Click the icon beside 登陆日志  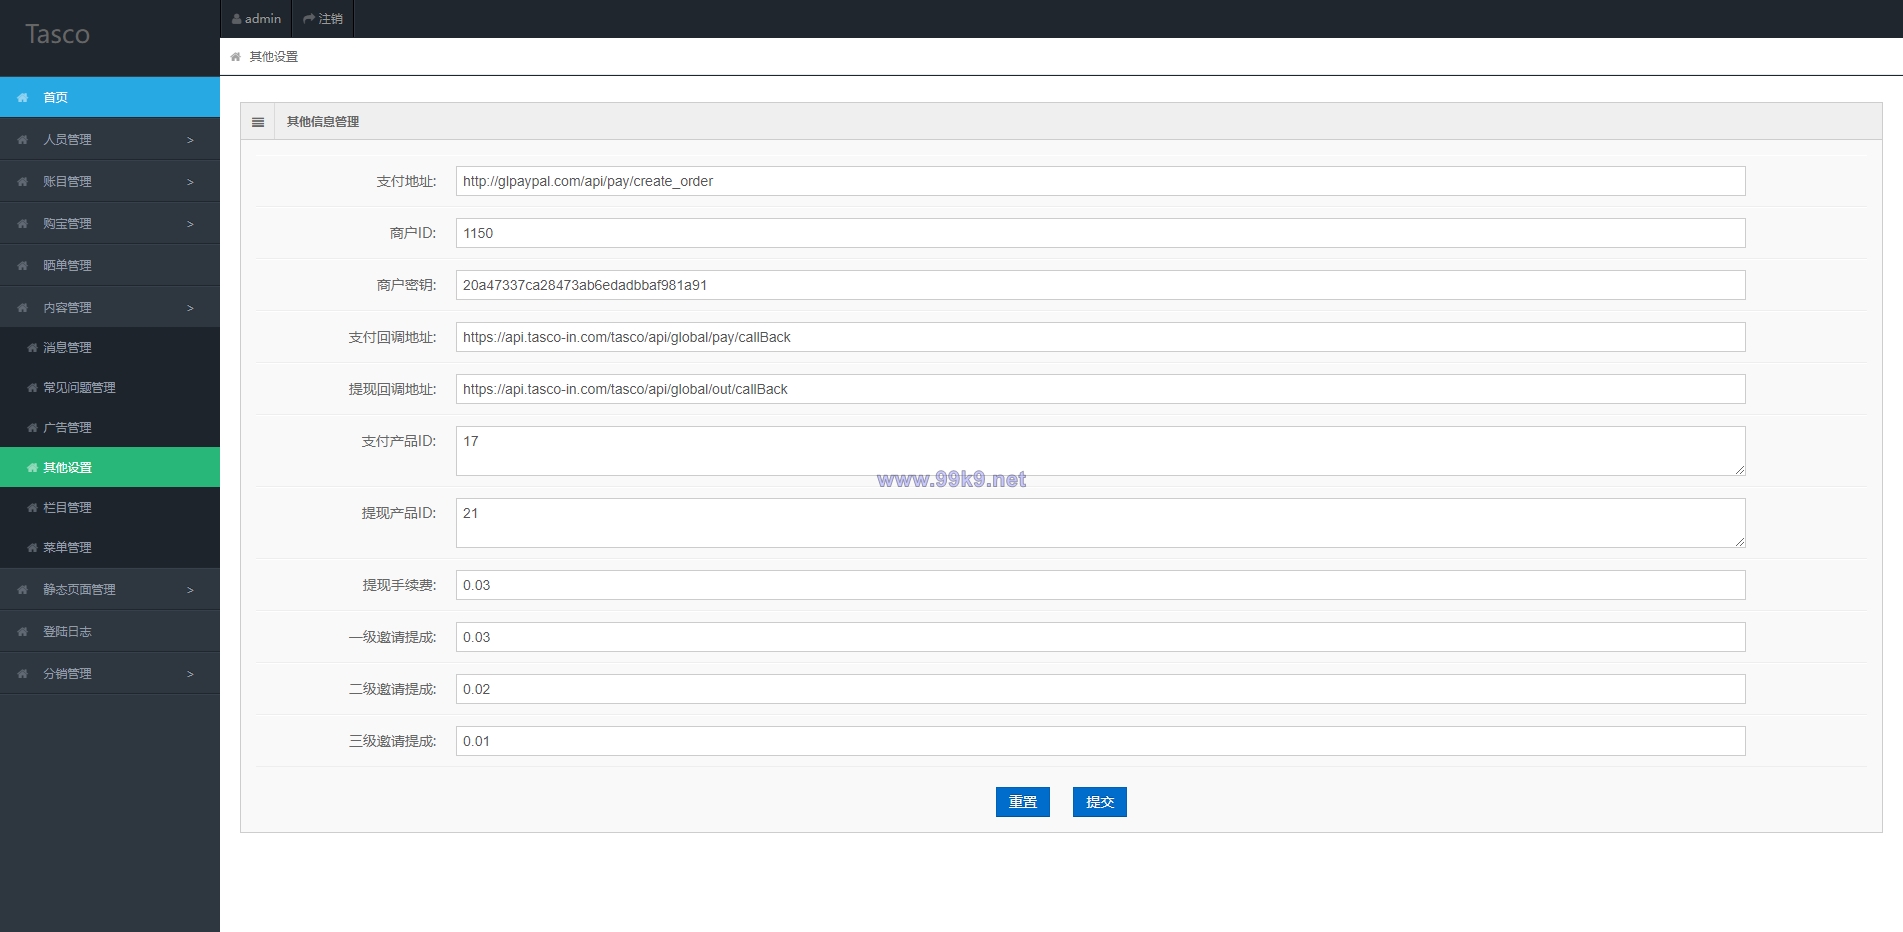[22, 632]
